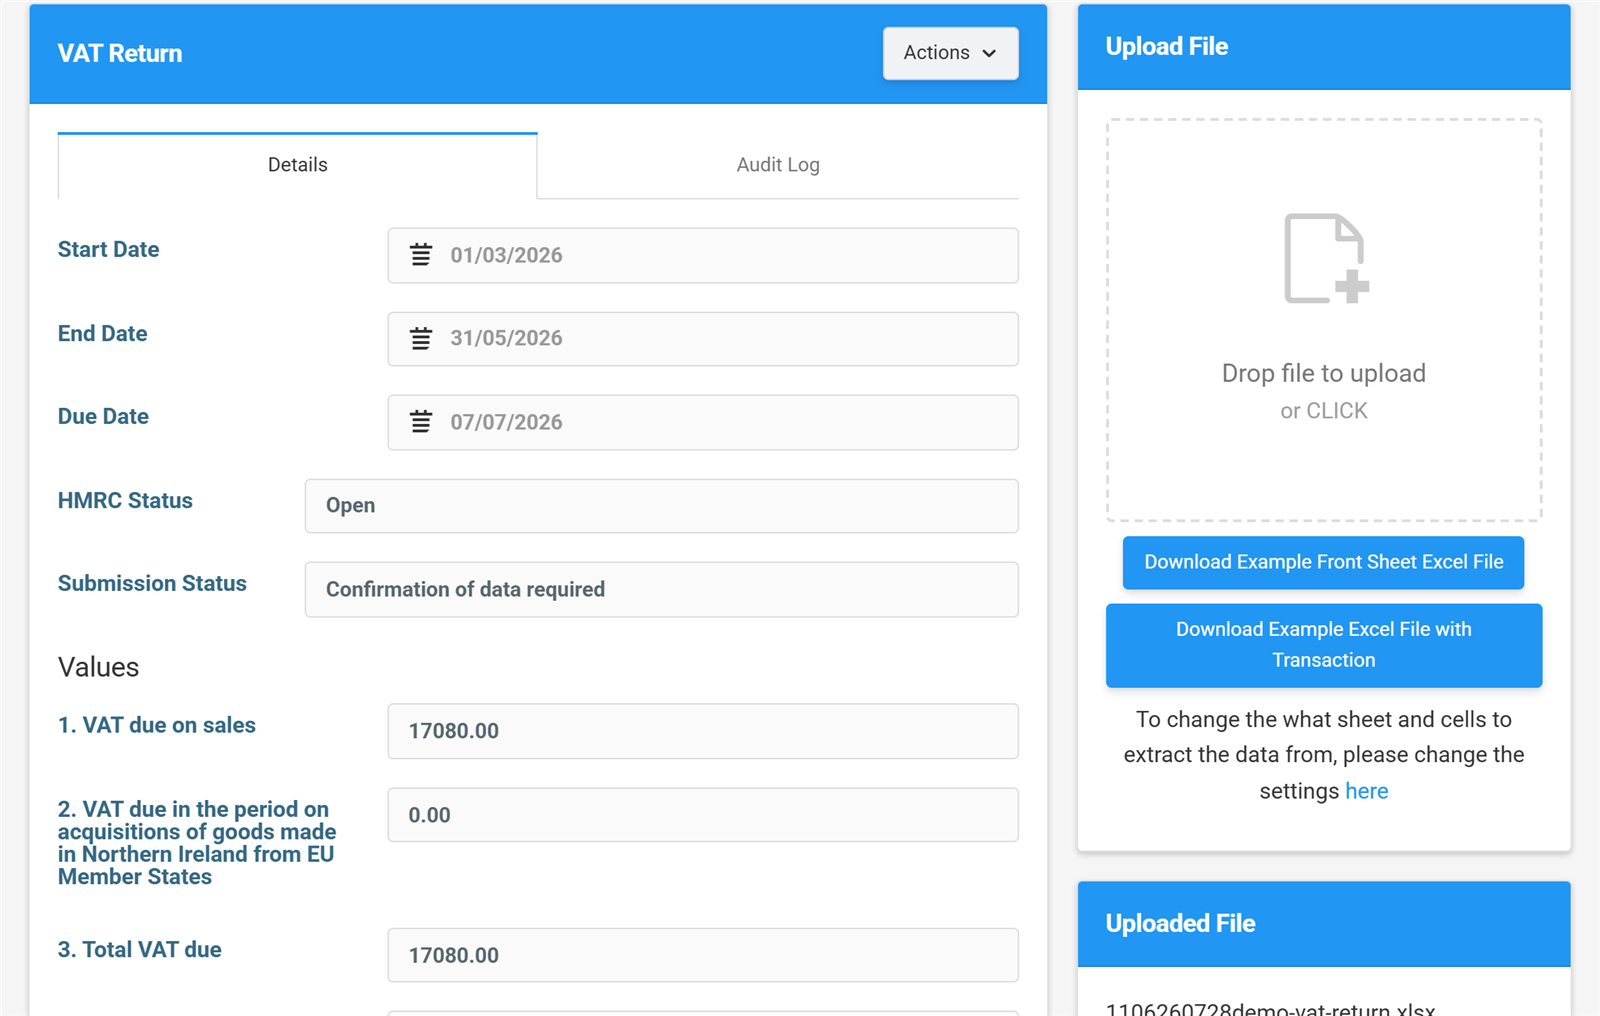The image size is (1600, 1016).
Task: Click the End Date label
Action: (x=102, y=333)
